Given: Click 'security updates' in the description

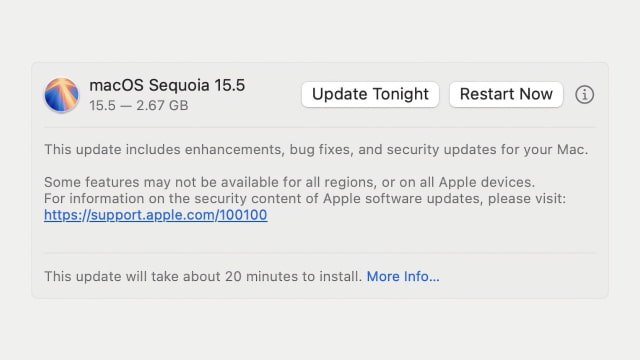Looking at the screenshot, I should tap(441, 150).
